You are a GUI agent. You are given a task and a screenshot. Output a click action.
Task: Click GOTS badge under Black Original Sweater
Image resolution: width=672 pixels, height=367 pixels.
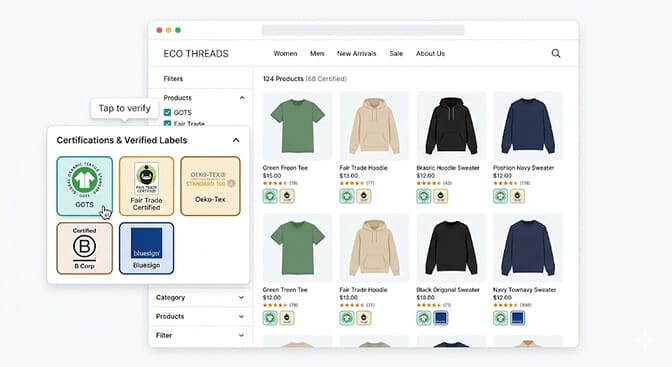(x=423, y=318)
